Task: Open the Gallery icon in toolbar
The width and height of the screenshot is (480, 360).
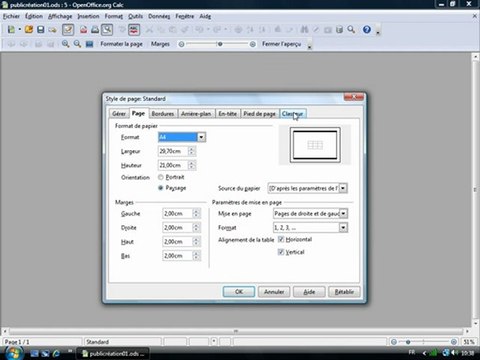Action: [328, 30]
